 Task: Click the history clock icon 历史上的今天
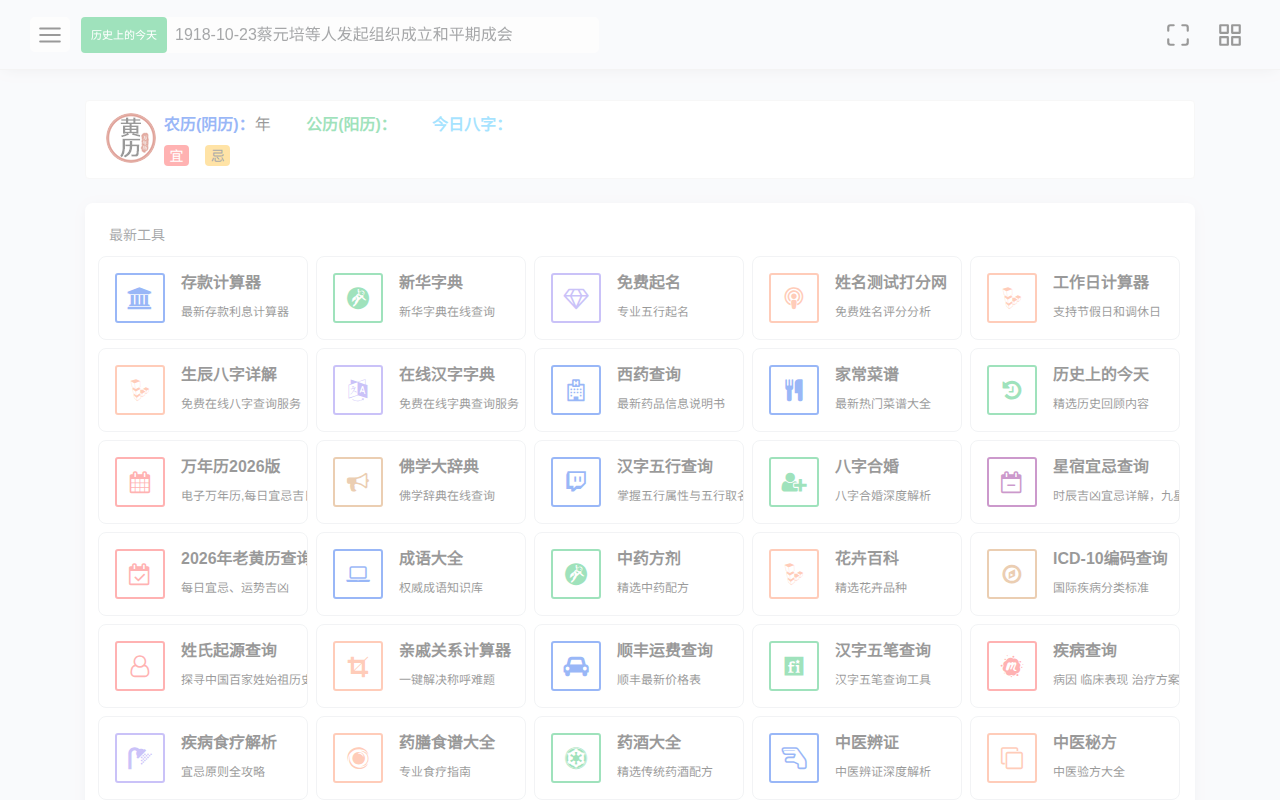pyautogui.click(x=1012, y=390)
